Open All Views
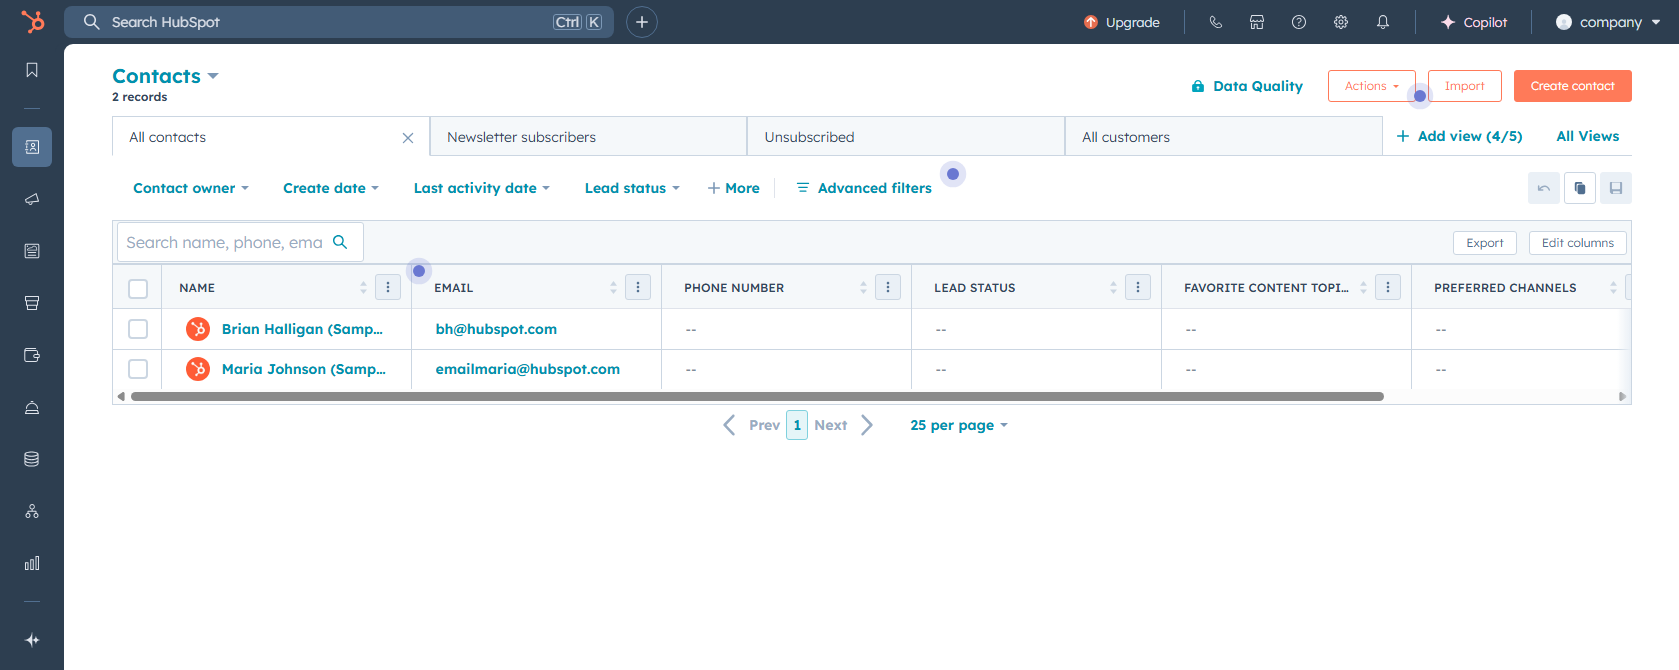 point(1588,136)
